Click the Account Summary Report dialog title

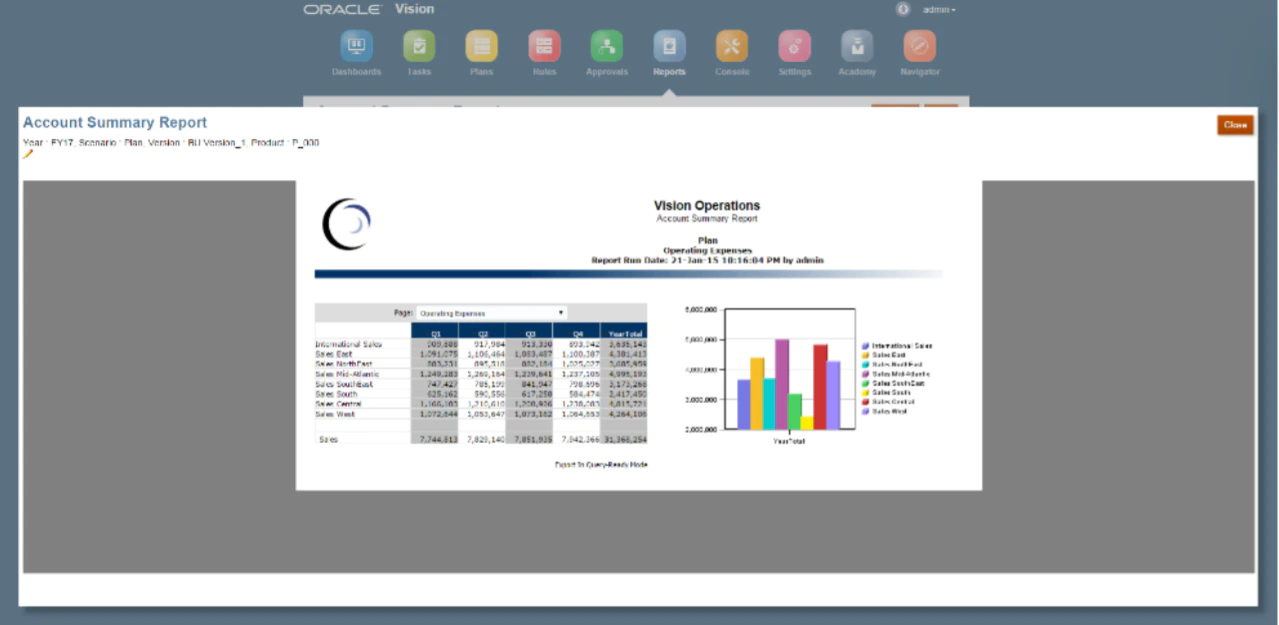click(115, 123)
